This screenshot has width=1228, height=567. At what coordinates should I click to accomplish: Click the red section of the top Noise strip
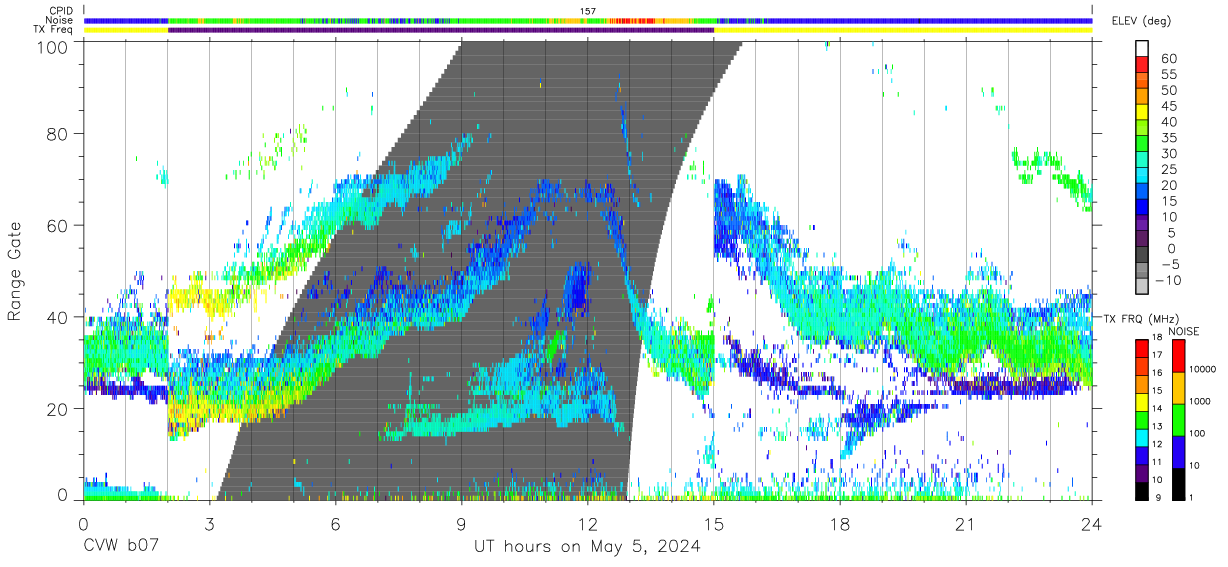coord(632,20)
